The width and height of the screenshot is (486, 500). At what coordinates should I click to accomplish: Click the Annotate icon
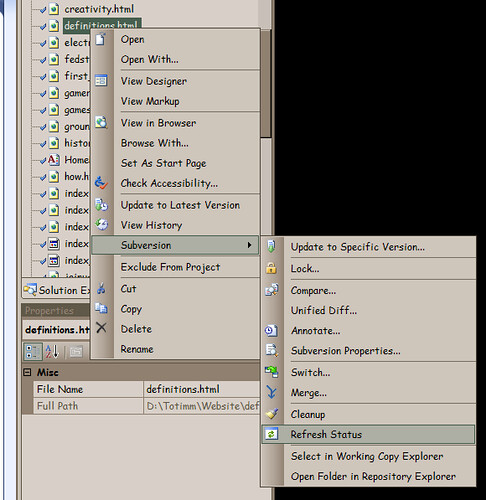(x=271, y=330)
